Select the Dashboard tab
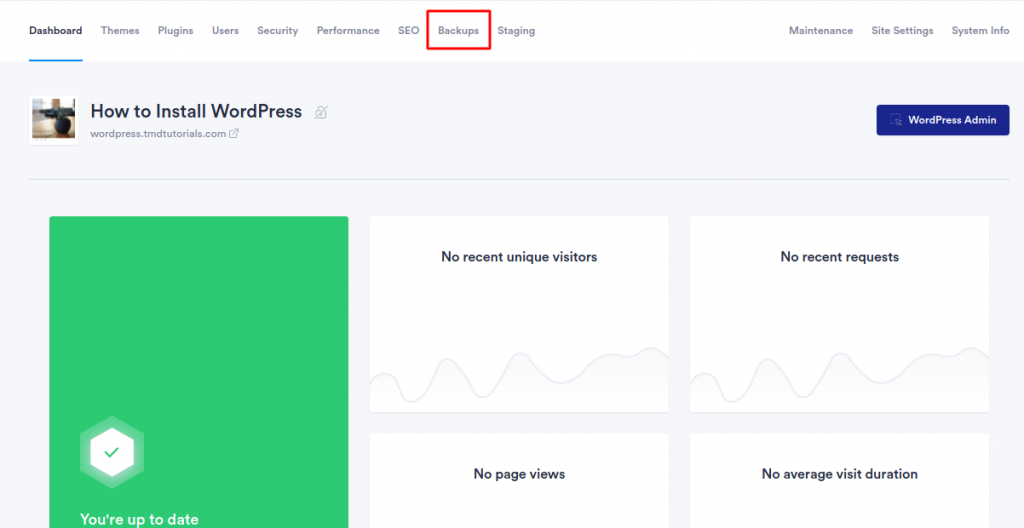 tap(55, 31)
